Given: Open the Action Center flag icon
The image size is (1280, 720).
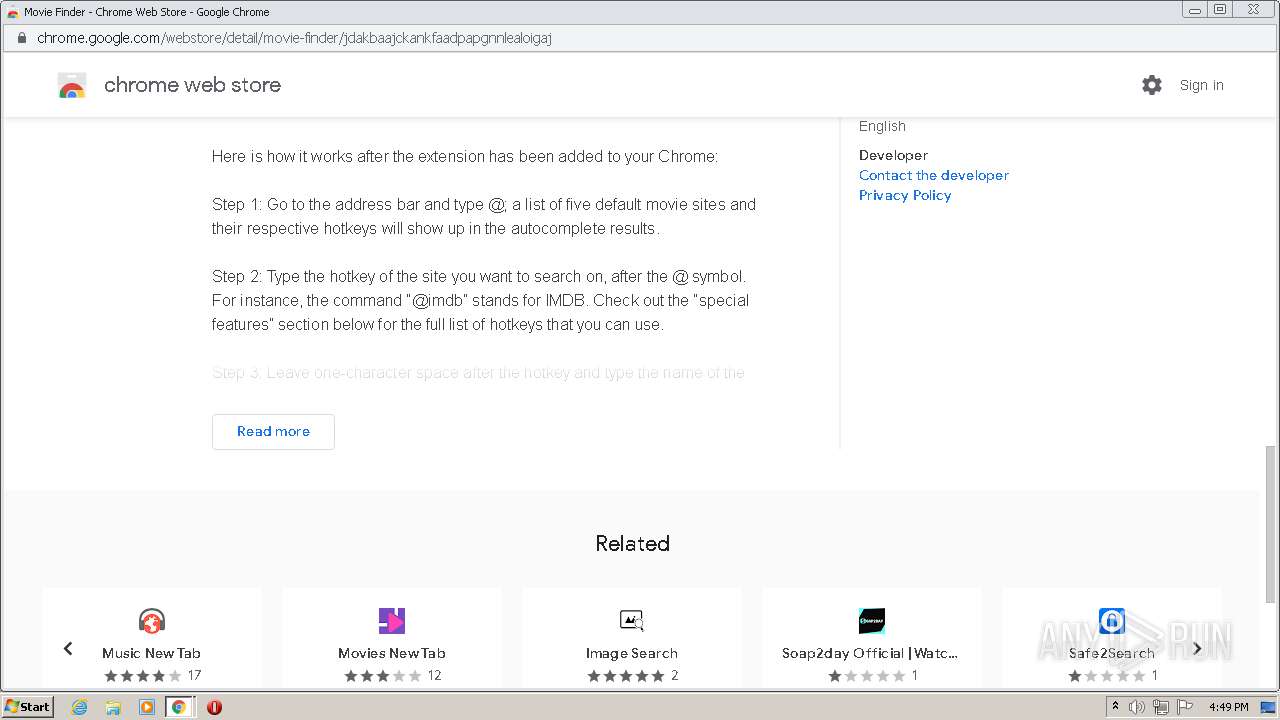Looking at the screenshot, I should (x=1185, y=707).
